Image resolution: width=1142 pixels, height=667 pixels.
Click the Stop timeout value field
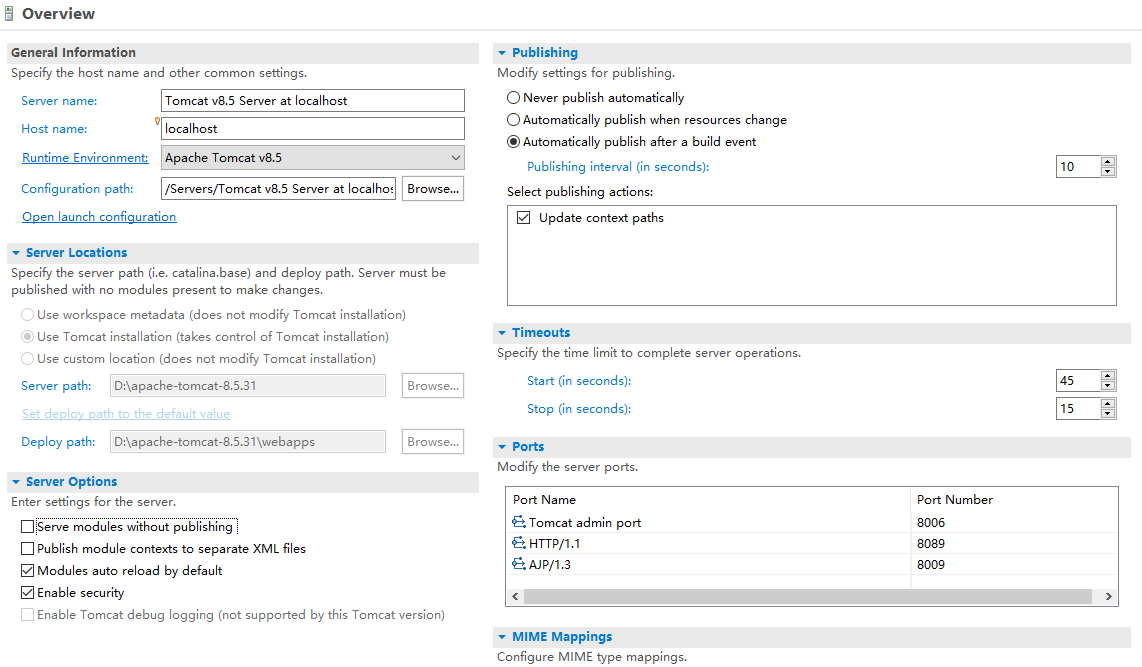tap(1079, 409)
